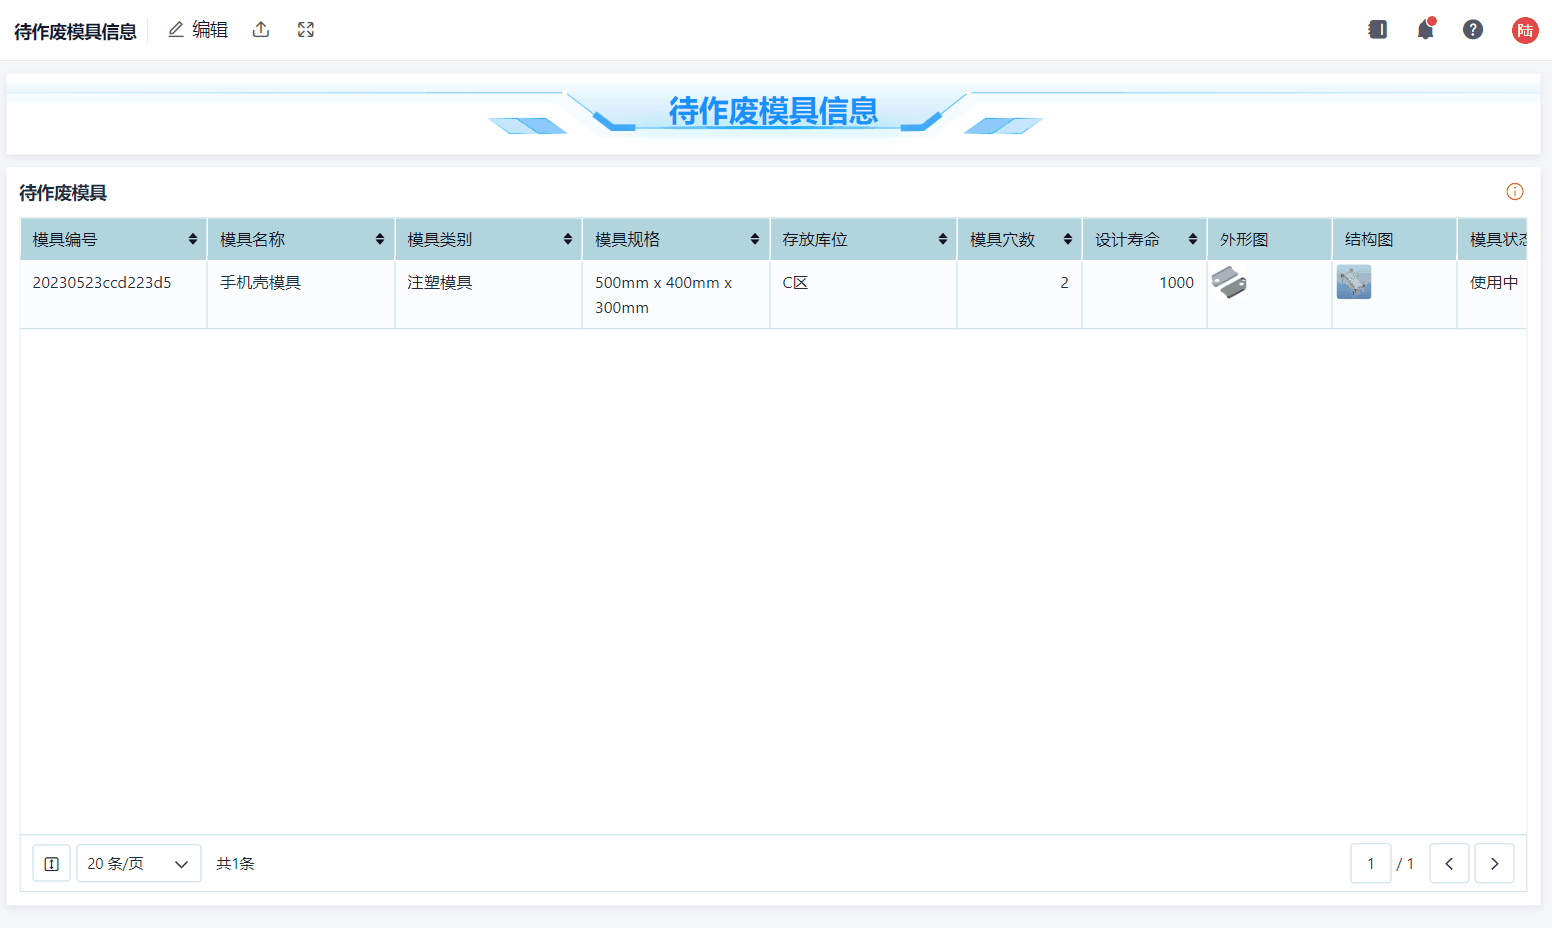Sort by 模具名称 column
The width and height of the screenshot is (1552, 928).
[x=379, y=240]
